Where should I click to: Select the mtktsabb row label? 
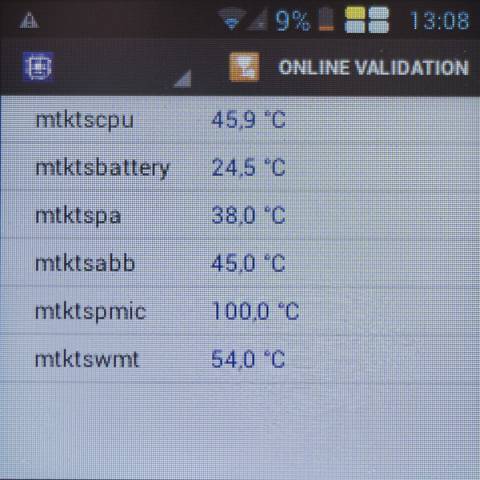[x=85, y=263]
